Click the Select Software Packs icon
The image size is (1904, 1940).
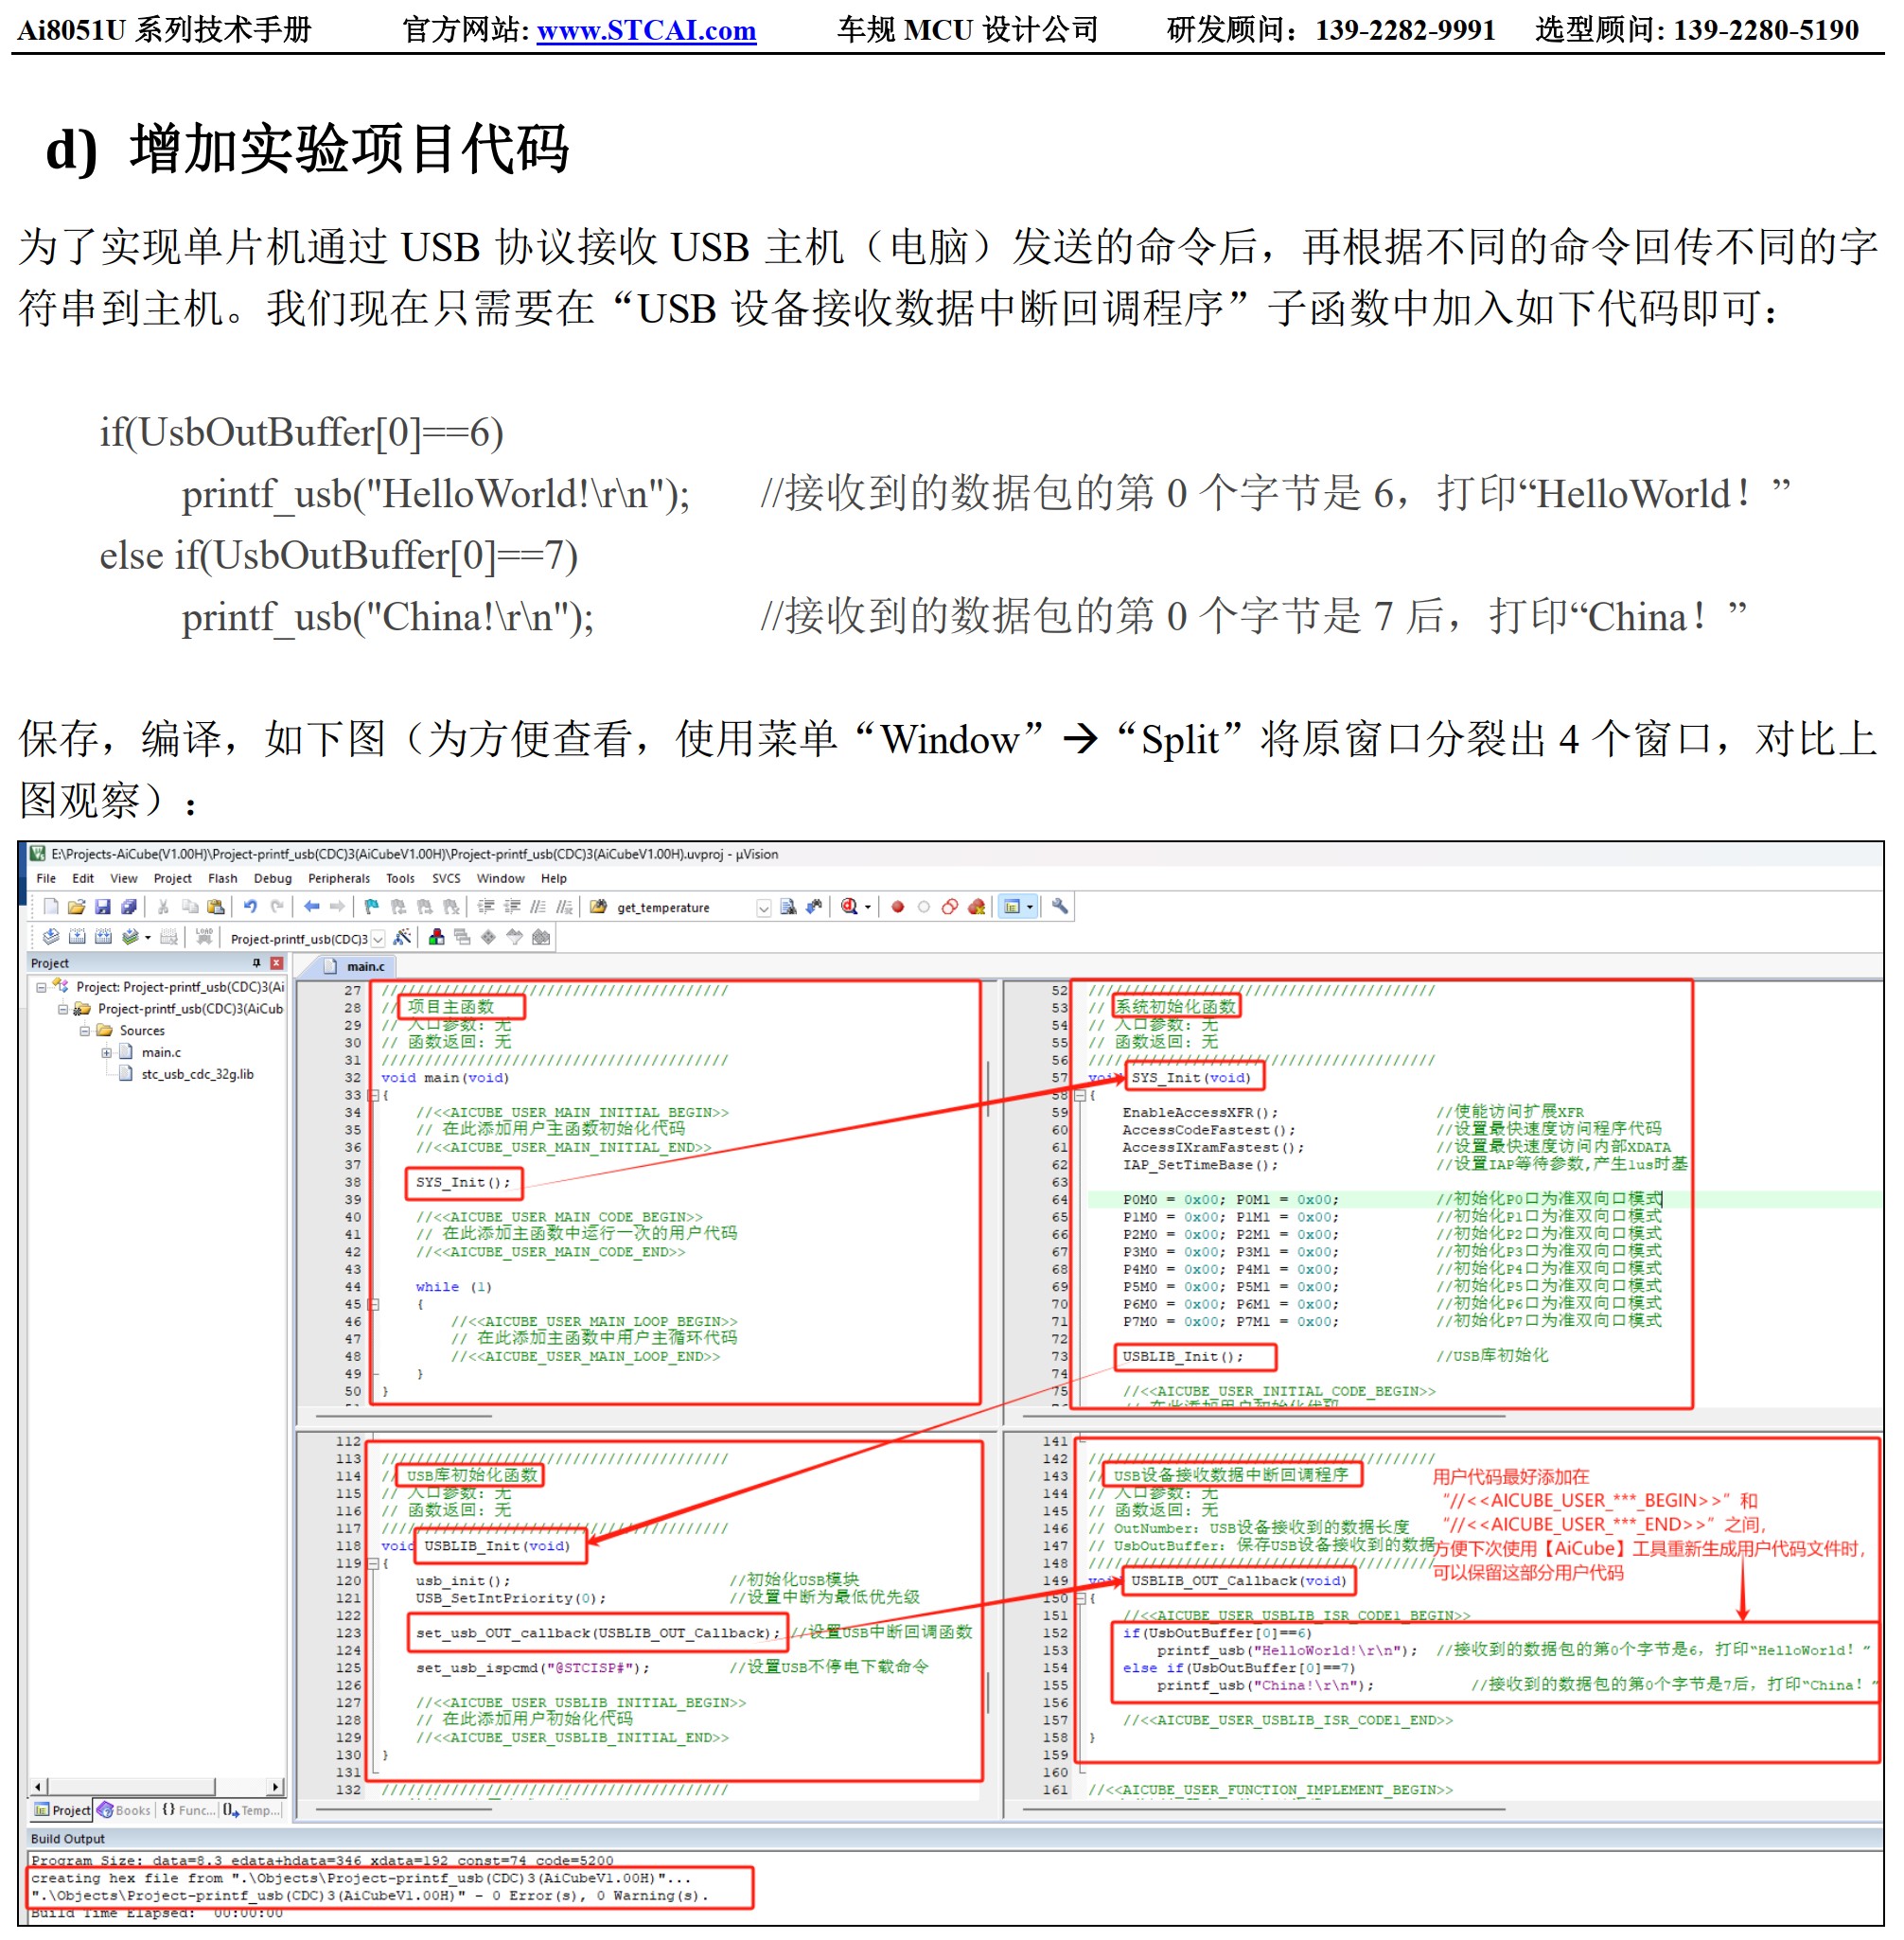click(515, 937)
